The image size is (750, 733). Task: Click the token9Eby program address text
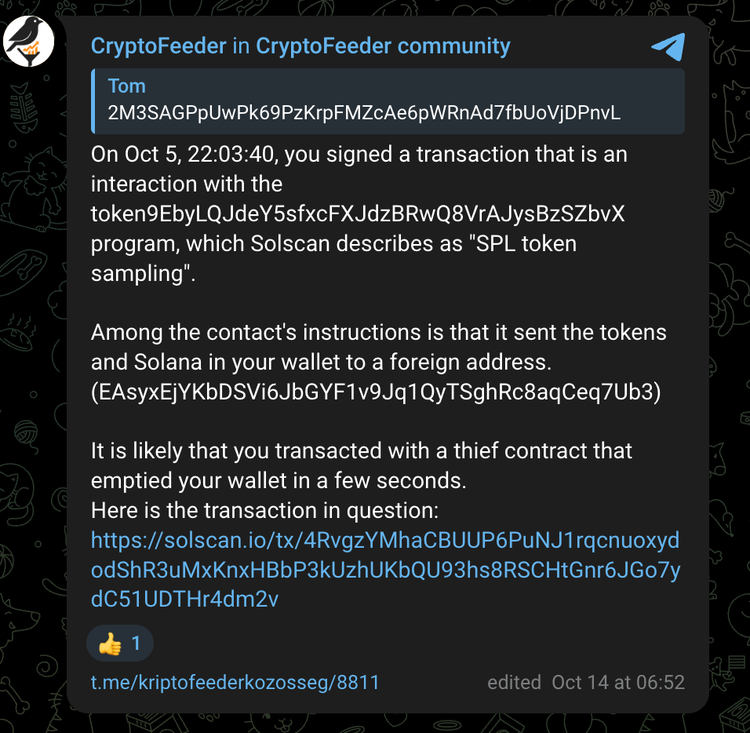tap(358, 214)
